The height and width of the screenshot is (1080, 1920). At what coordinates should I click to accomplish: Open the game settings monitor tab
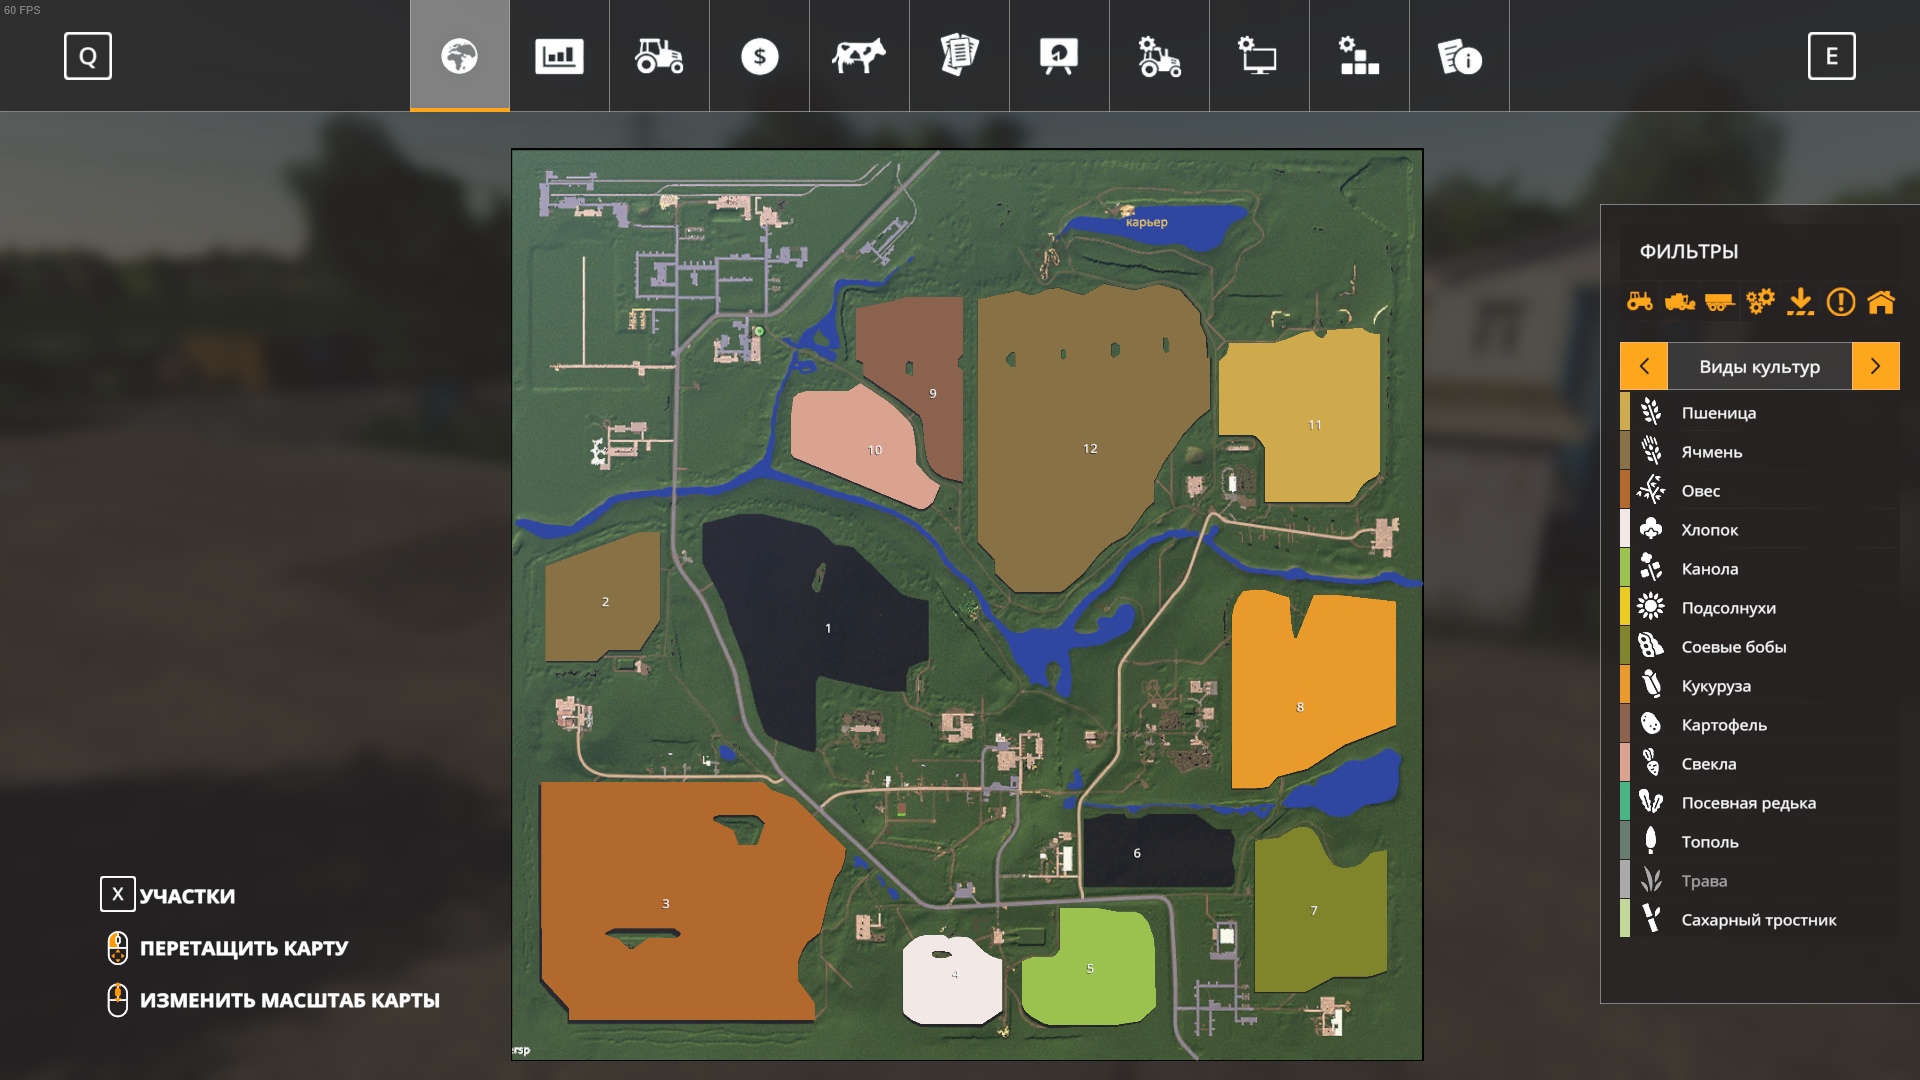pyautogui.click(x=1259, y=56)
